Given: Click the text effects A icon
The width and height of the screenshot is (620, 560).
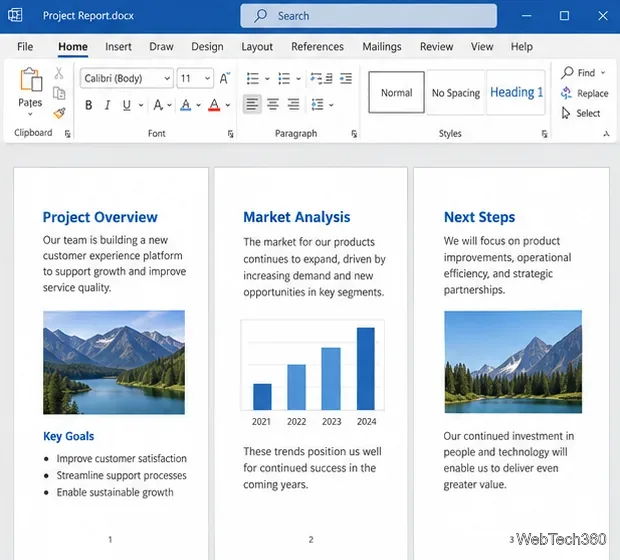Looking at the screenshot, I should coord(158,105).
